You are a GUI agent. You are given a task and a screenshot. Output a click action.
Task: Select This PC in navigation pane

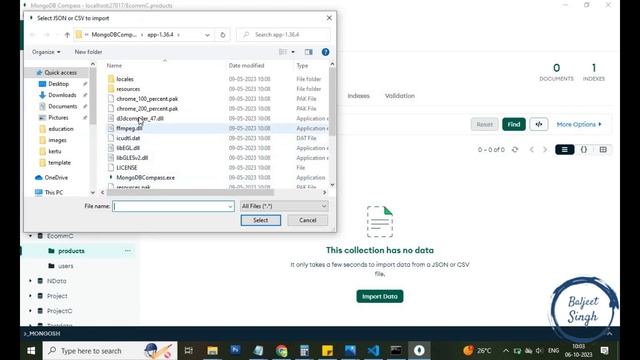point(53,192)
